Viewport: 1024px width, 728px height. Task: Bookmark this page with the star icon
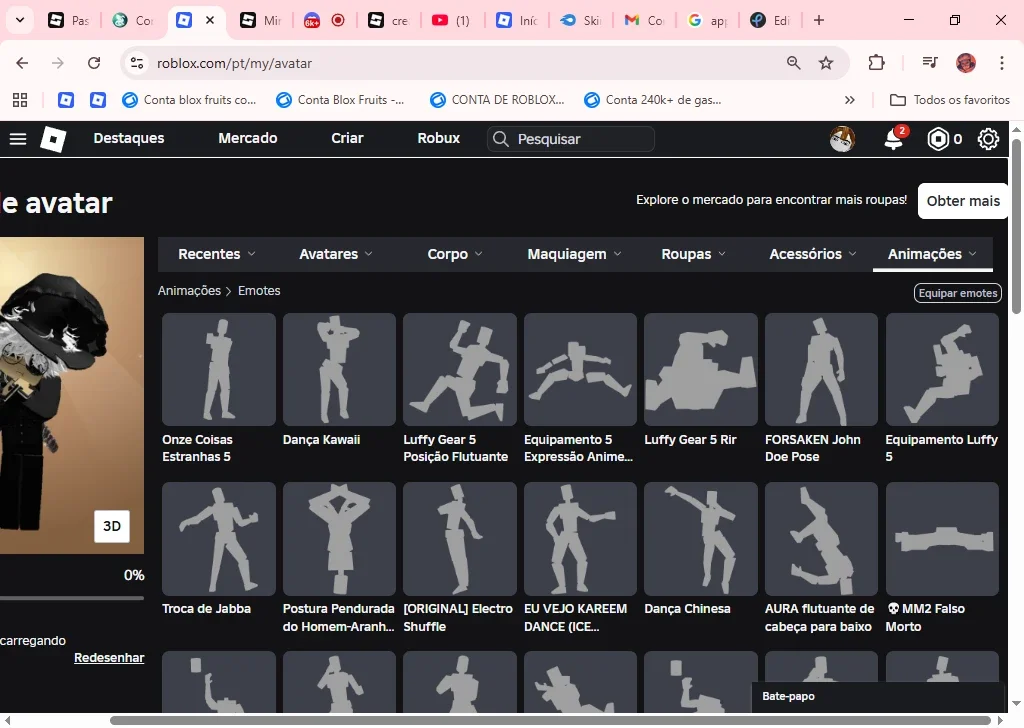coord(826,63)
